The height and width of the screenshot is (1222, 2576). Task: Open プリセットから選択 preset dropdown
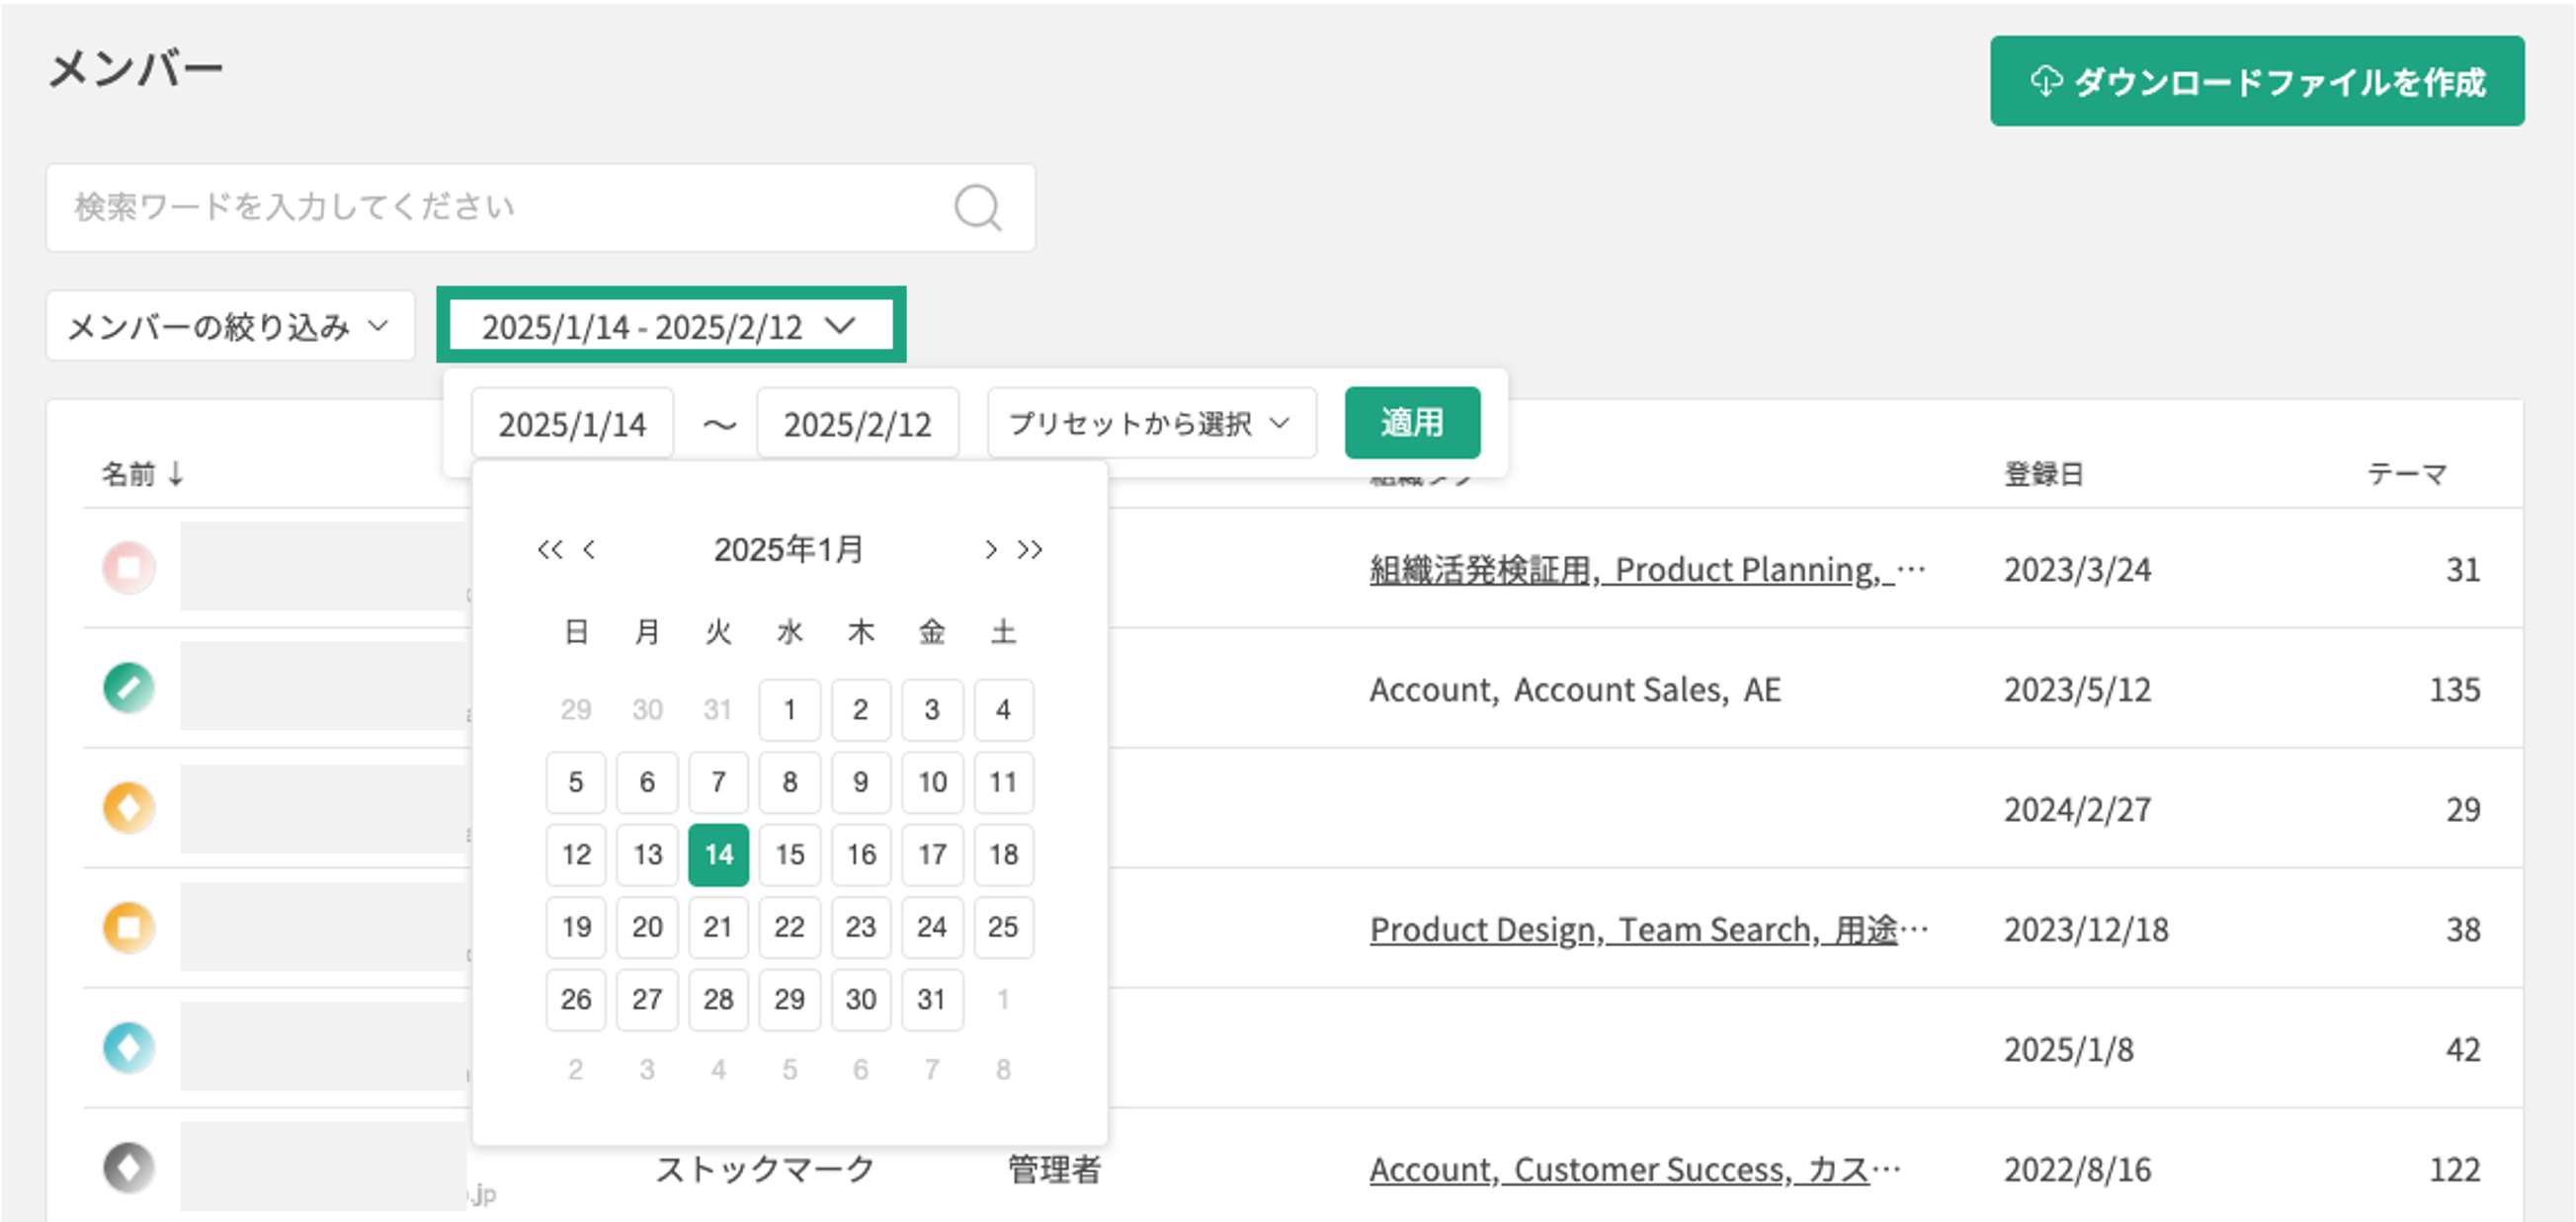tap(1150, 423)
